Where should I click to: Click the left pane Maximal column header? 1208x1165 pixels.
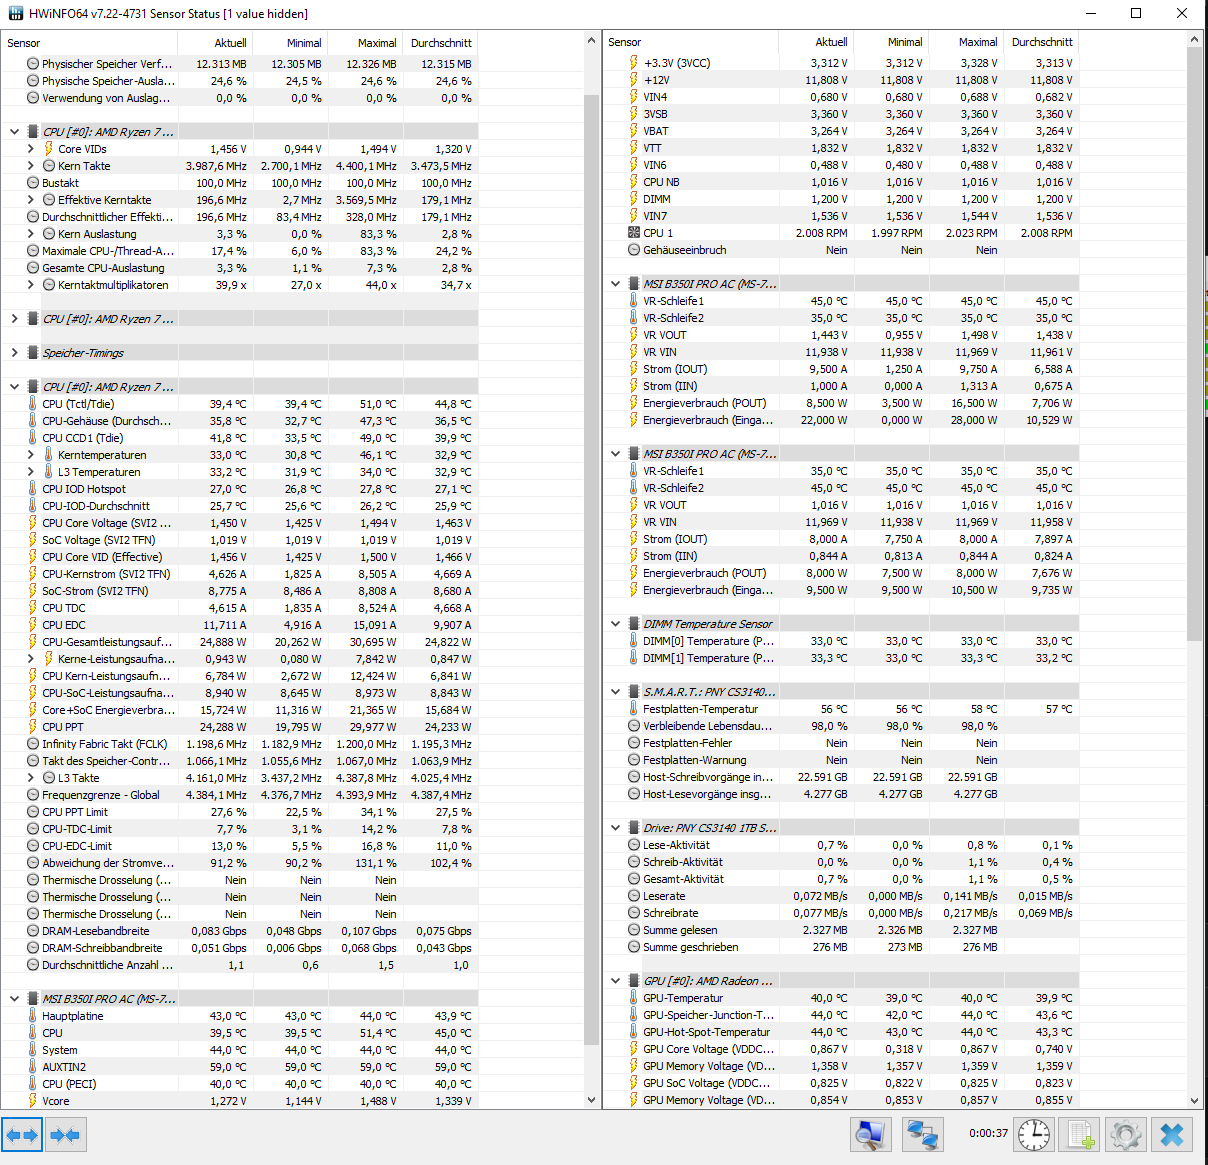click(365, 43)
